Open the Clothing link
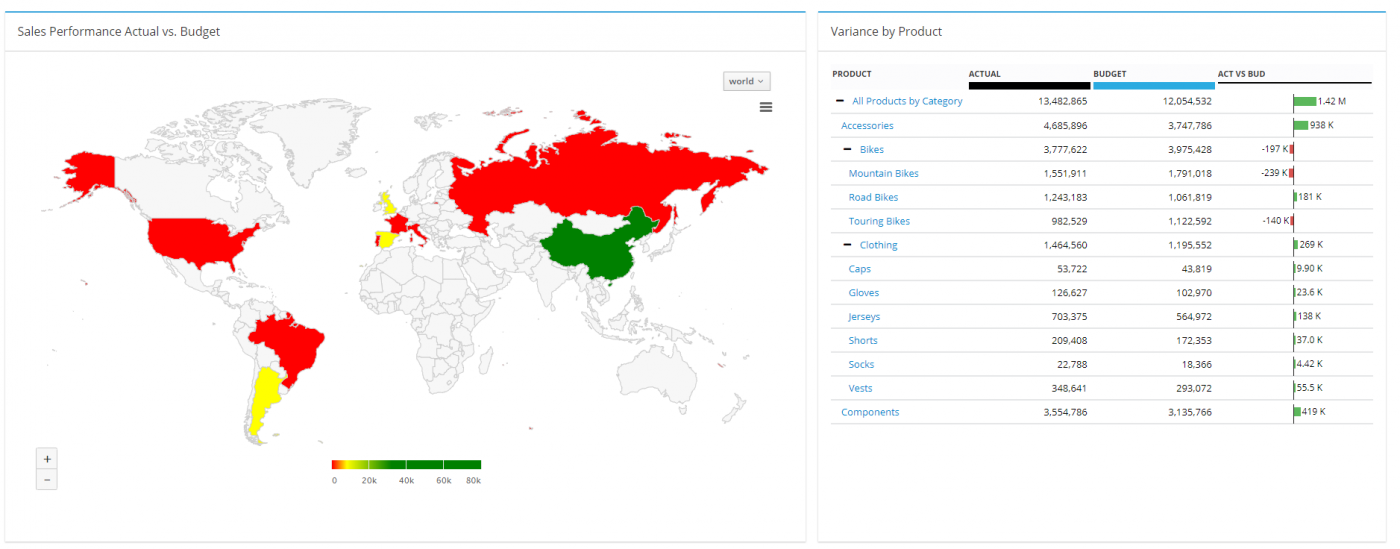 (879, 245)
